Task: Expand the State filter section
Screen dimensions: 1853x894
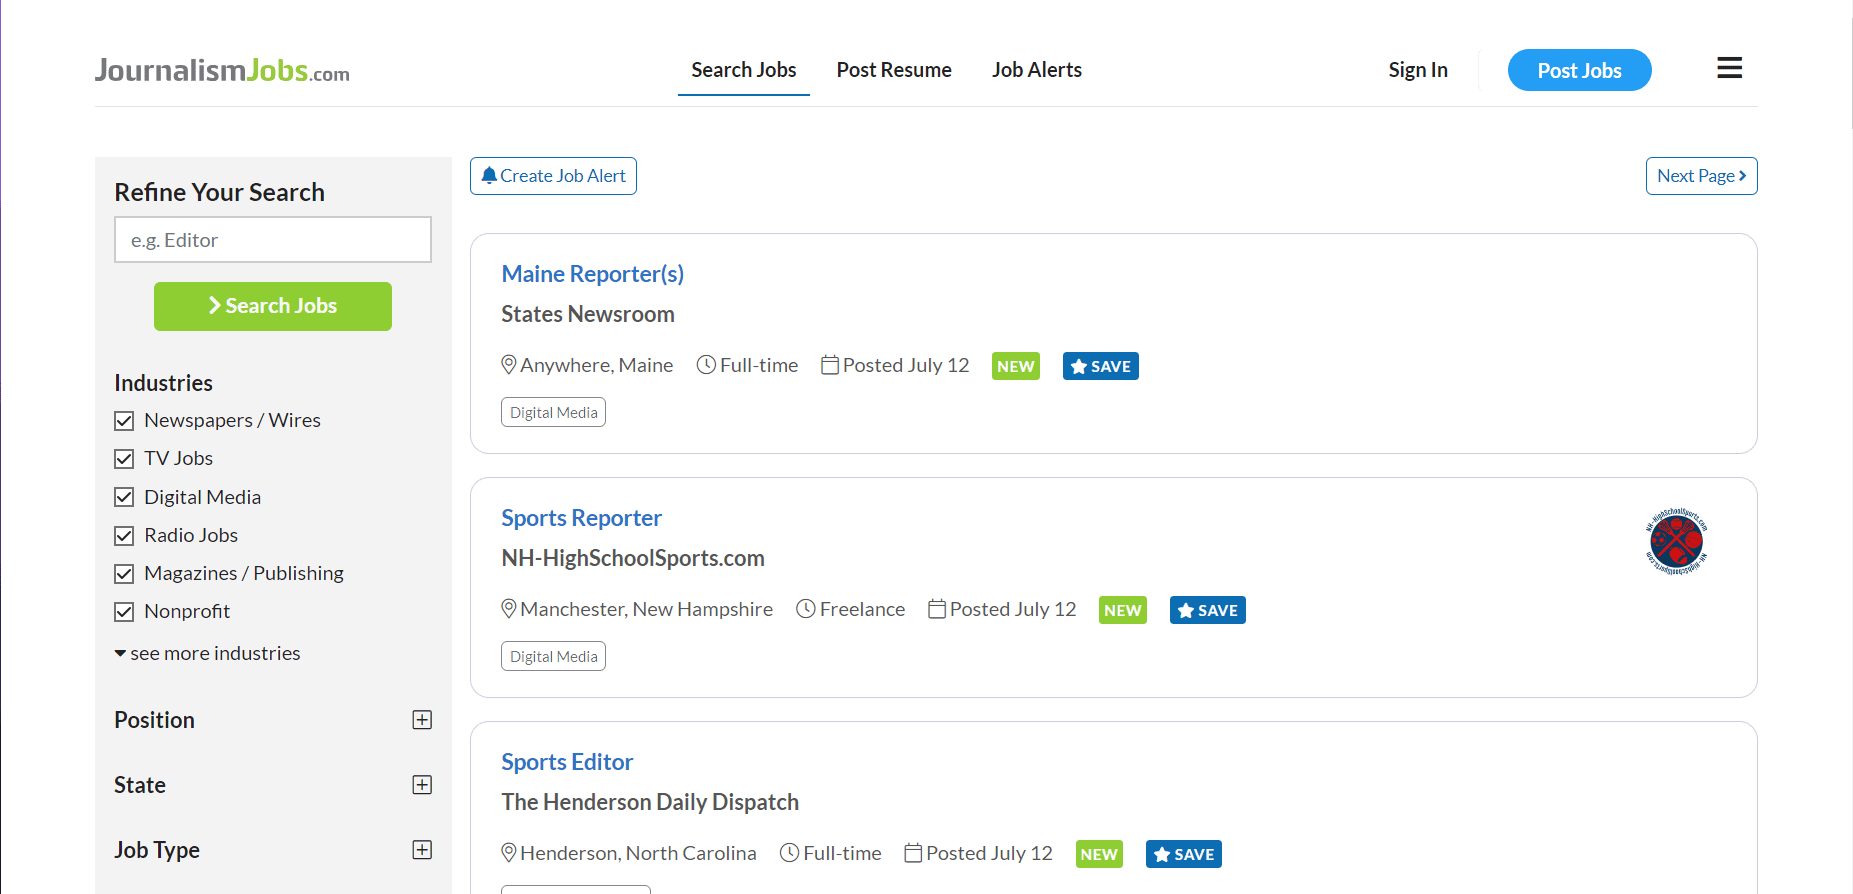Action: click(x=422, y=785)
